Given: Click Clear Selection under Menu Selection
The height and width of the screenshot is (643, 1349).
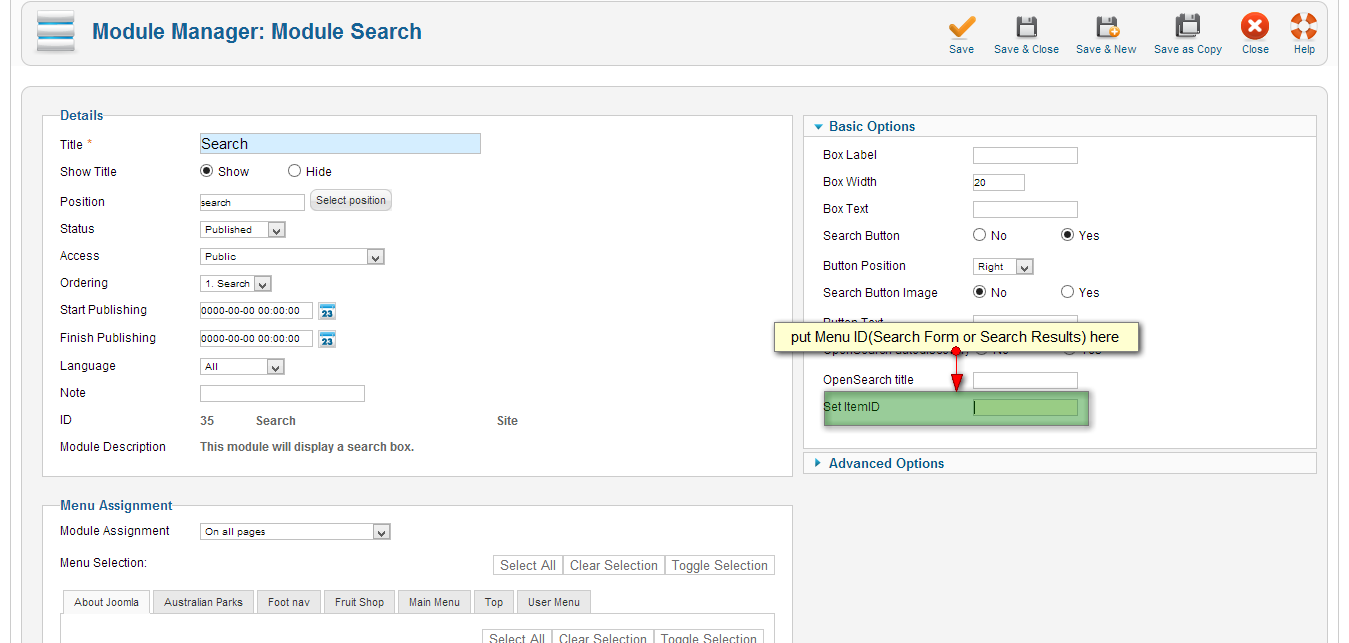Looking at the screenshot, I should coord(613,565).
